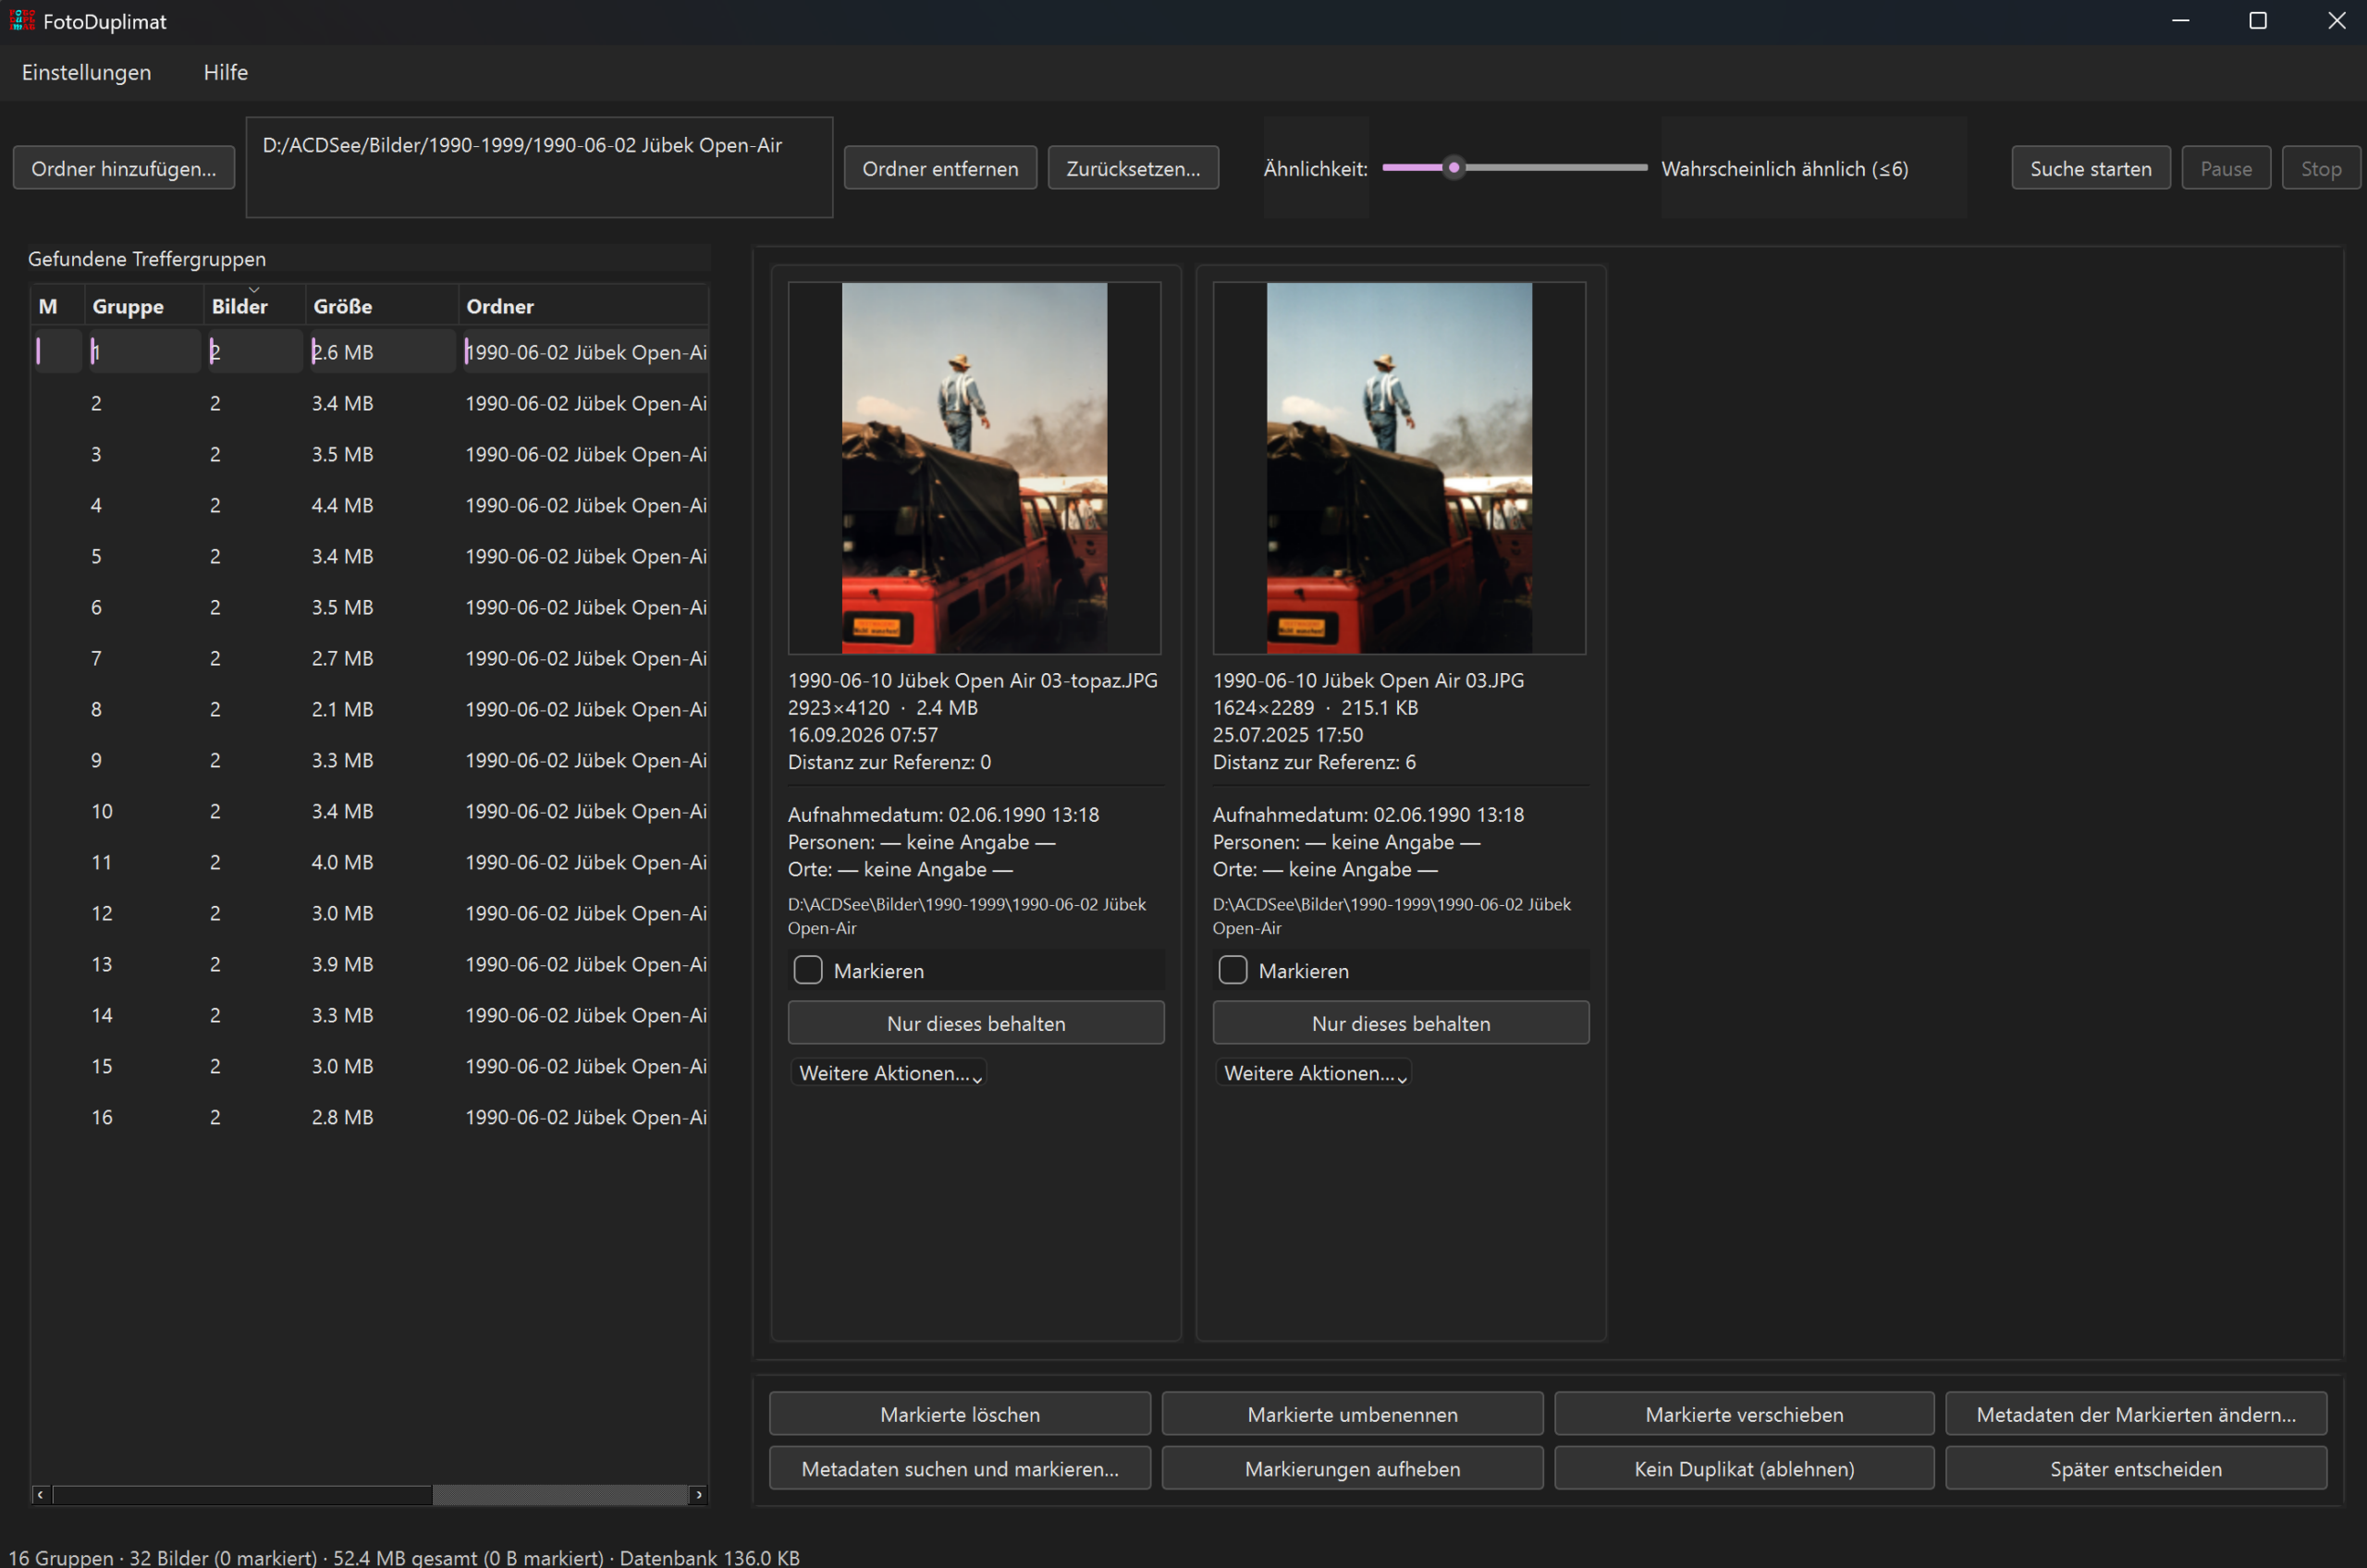Viewport: 2367px width, 1568px height.
Task: Click Markierte umbenennen
Action: tap(1352, 1414)
